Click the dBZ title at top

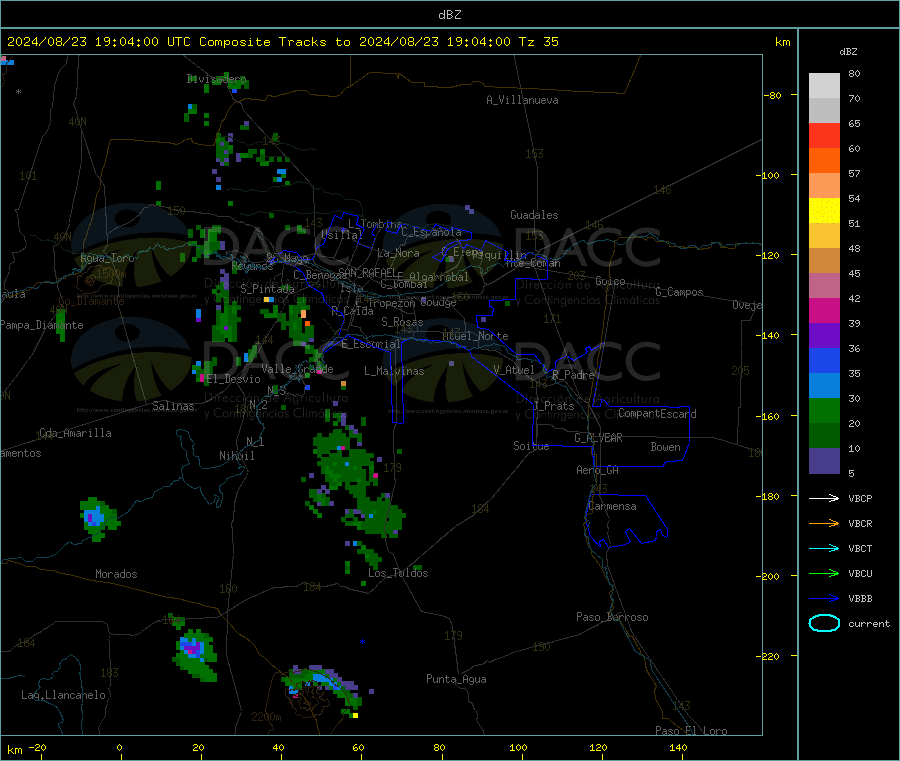[x=449, y=15]
